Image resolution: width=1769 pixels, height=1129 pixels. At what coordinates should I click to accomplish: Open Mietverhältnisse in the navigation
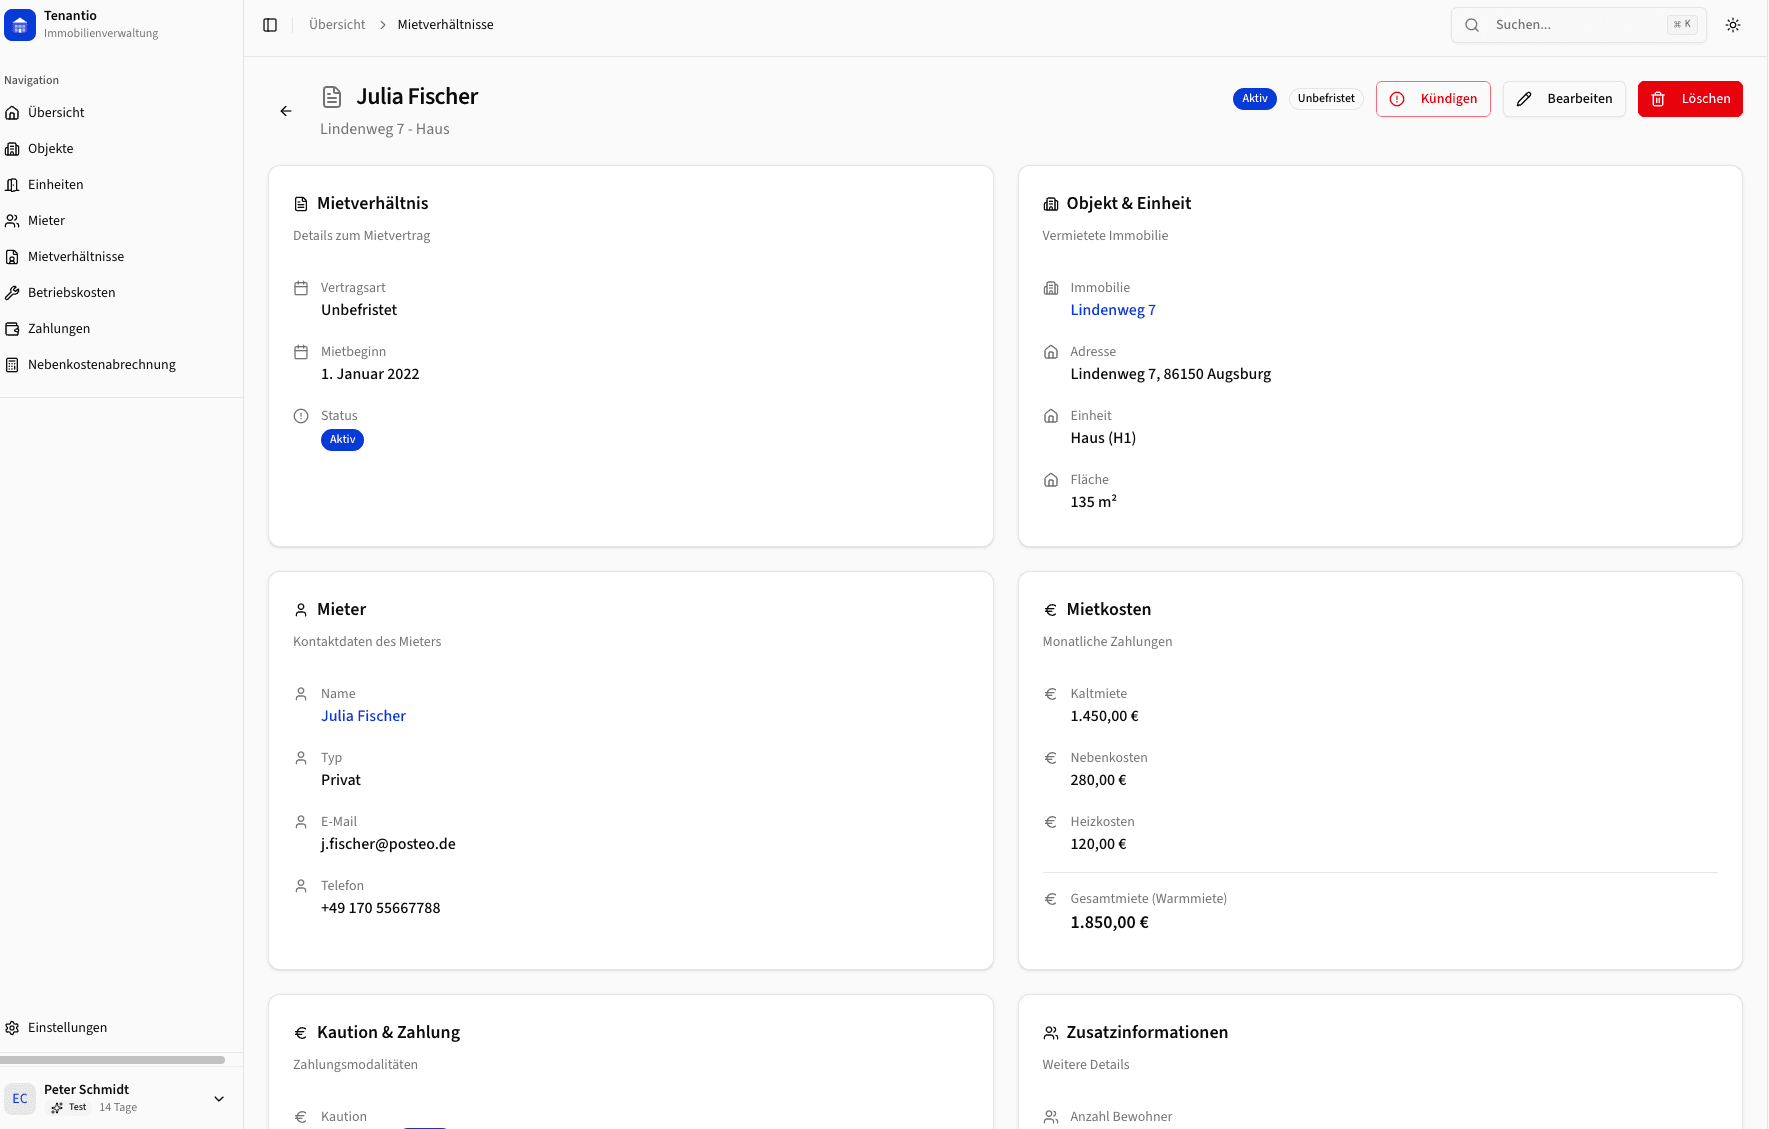(x=76, y=257)
